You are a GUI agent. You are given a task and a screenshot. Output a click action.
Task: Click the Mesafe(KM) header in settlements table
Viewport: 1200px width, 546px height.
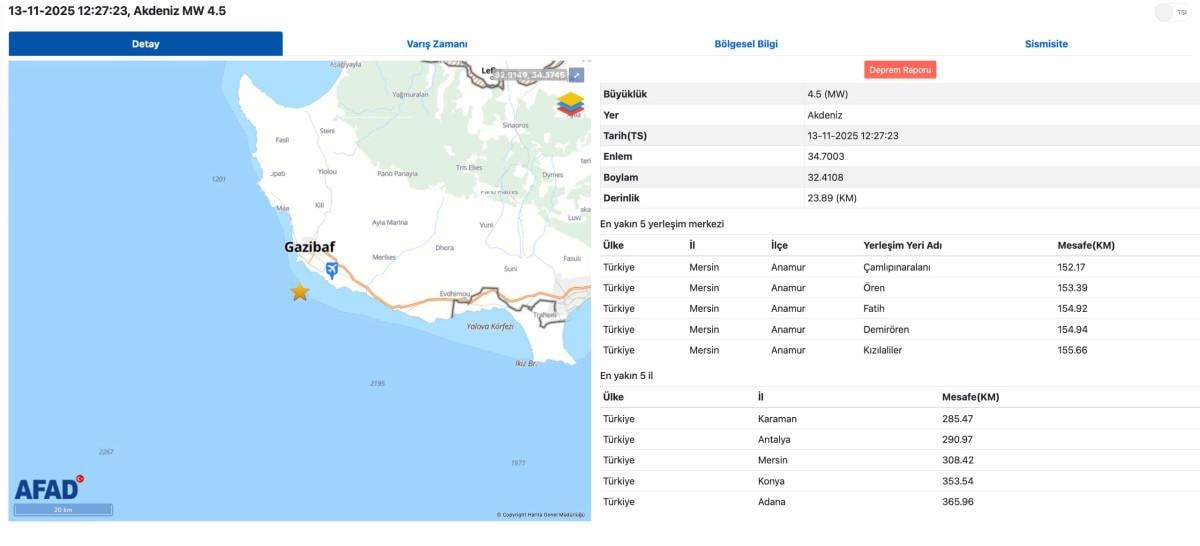(x=1085, y=246)
